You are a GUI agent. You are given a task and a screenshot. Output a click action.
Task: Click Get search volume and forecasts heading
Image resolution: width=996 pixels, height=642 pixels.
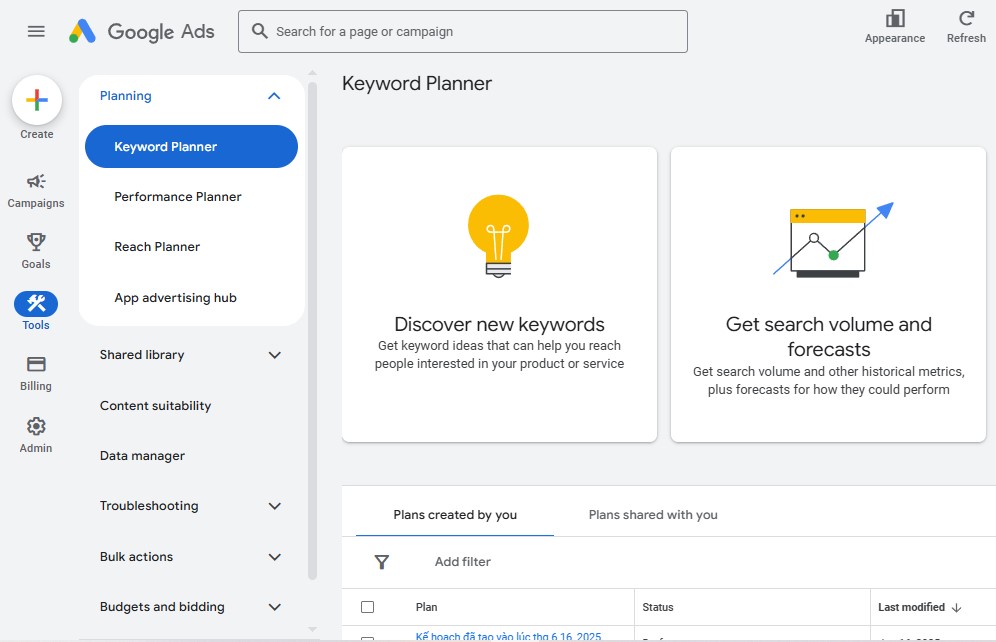click(828, 337)
